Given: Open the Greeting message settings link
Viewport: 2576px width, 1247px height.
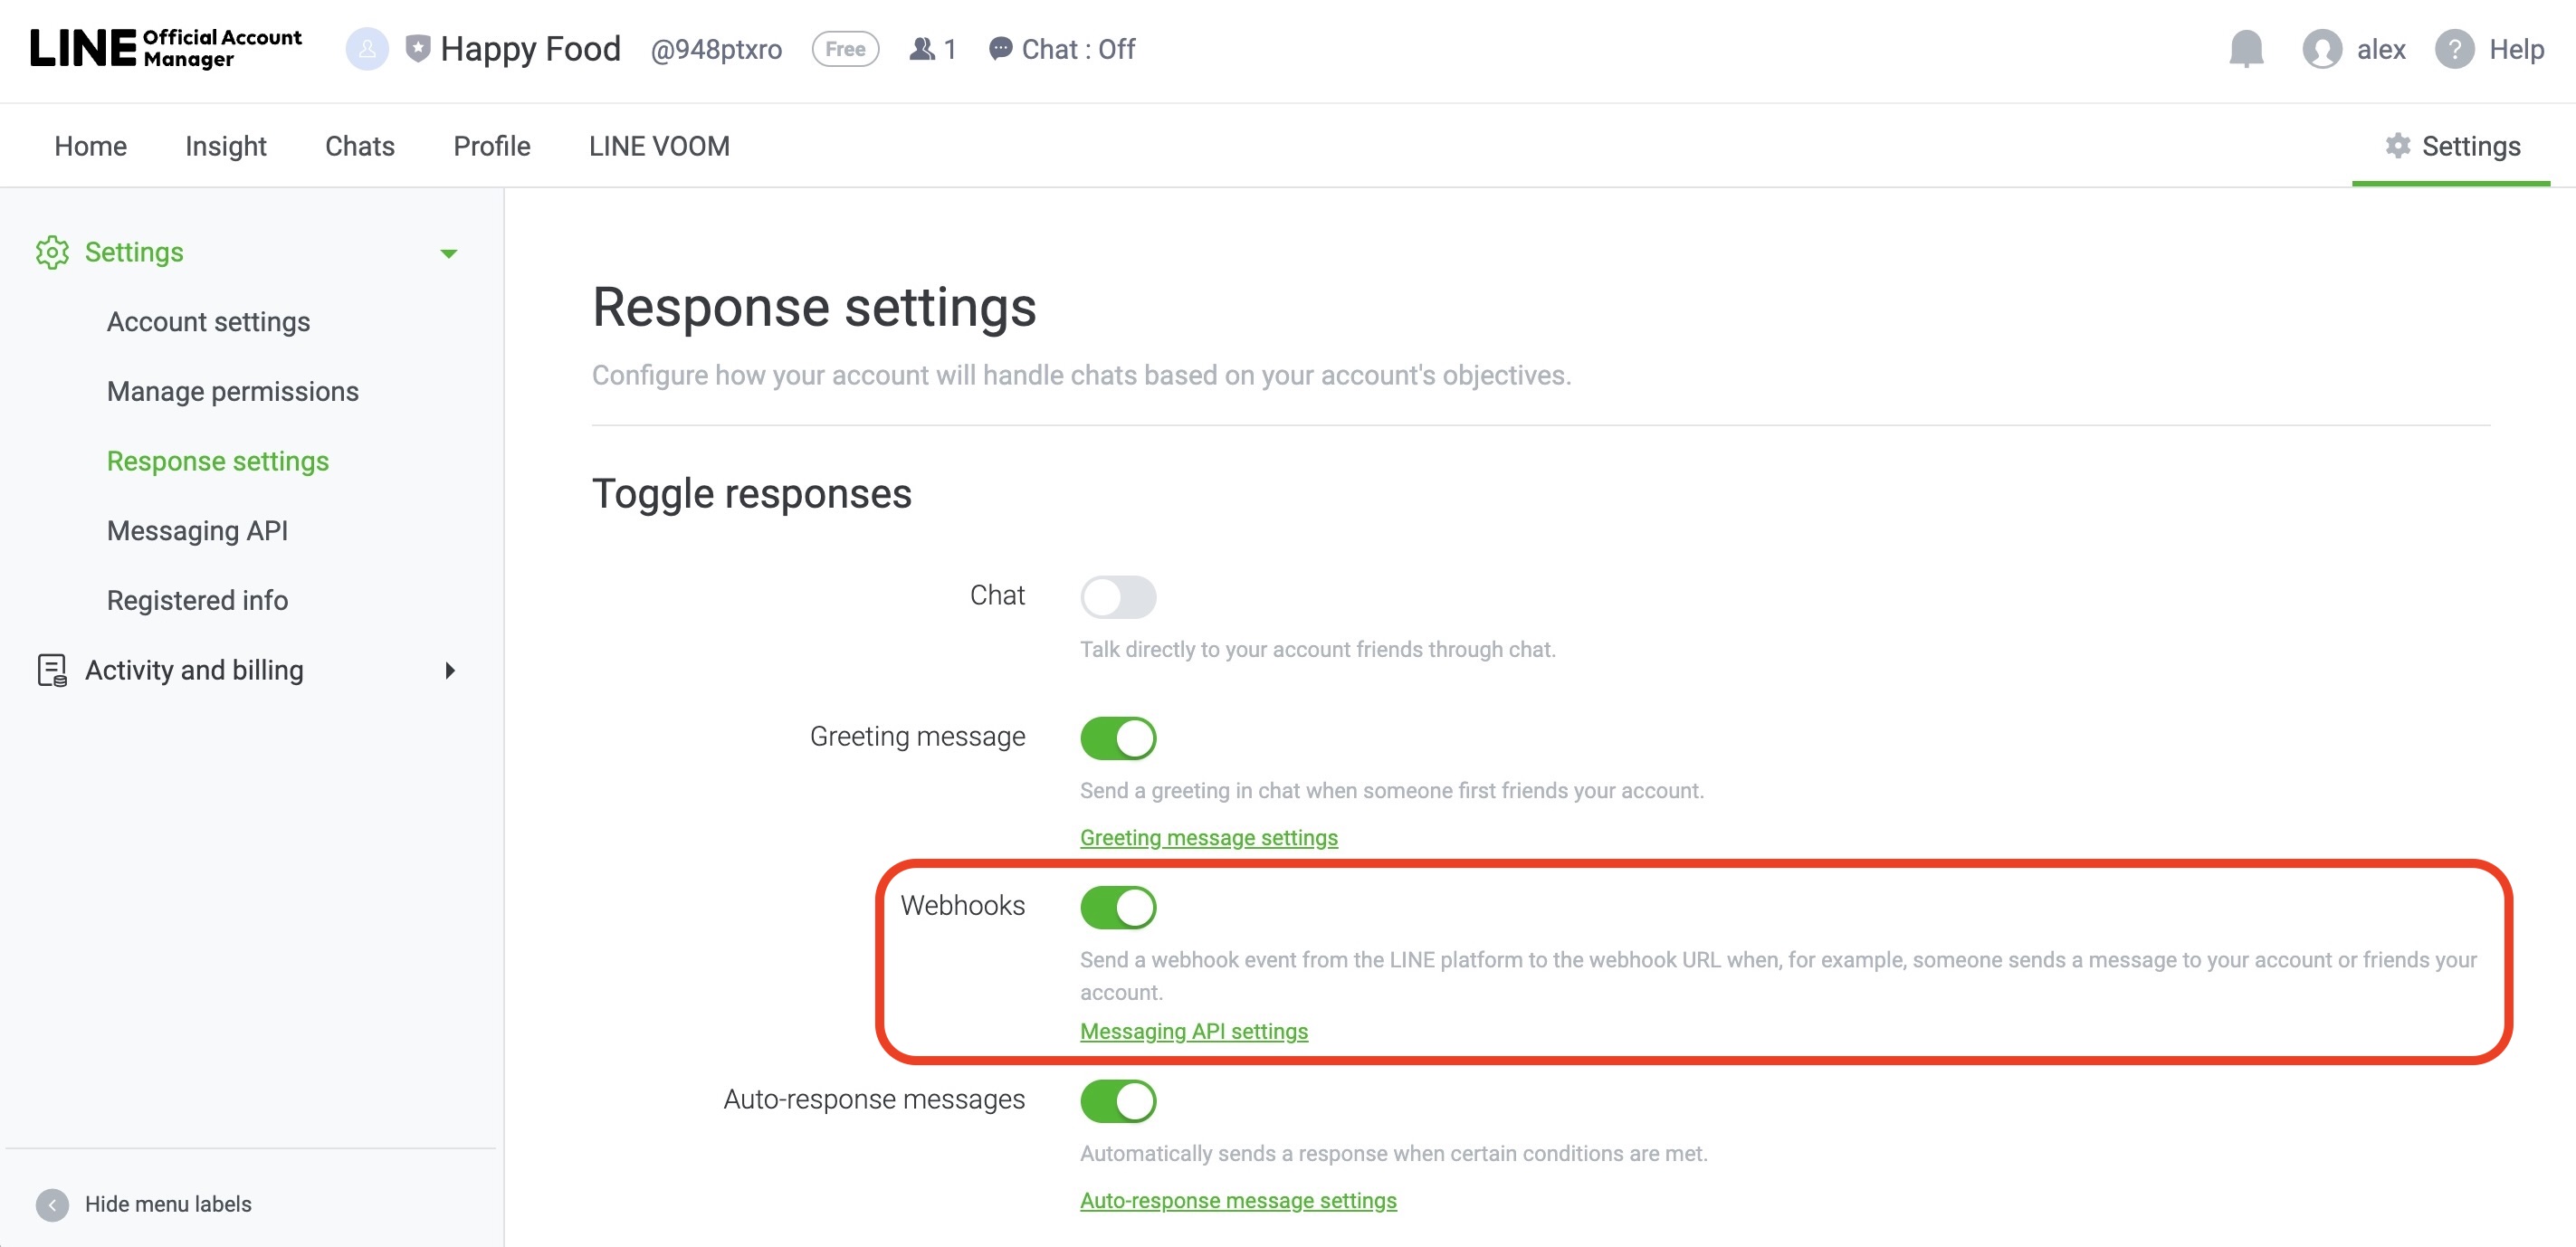Looking at the screenshot, I should click(1208, 837).
